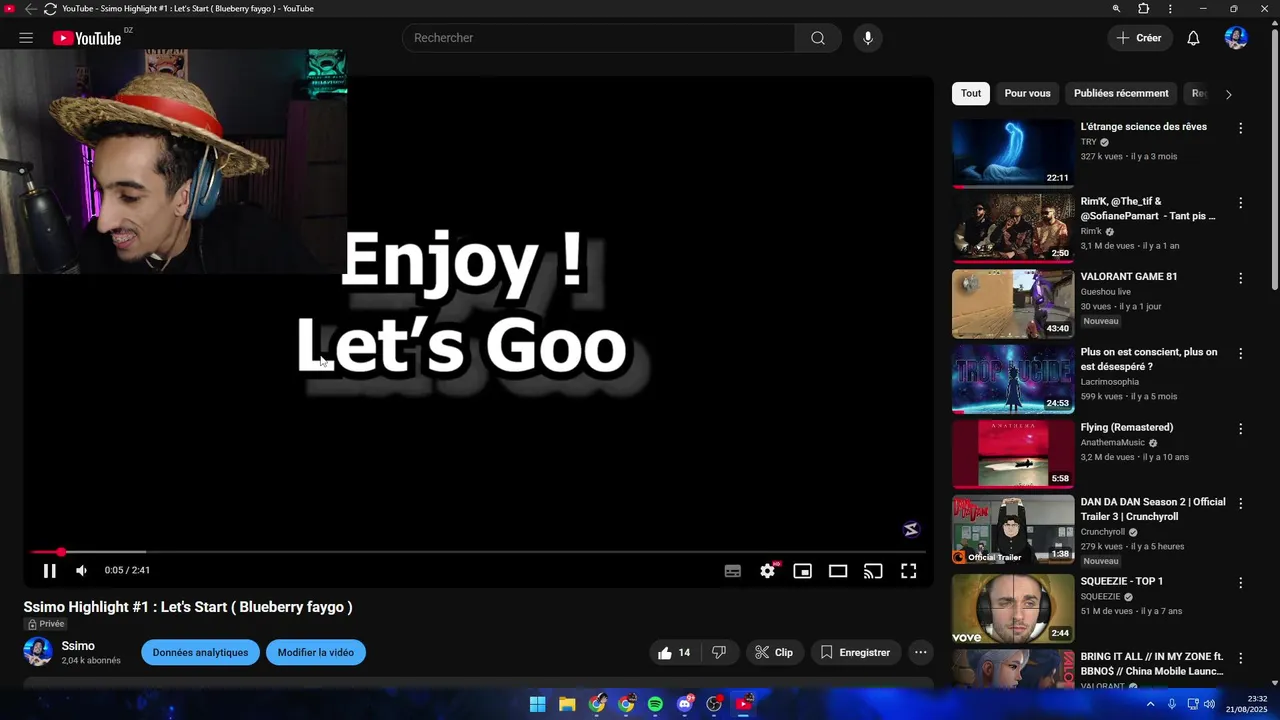
Task: Open the app three-dot menu in the title bar
Action: (x=1170, y=9)
